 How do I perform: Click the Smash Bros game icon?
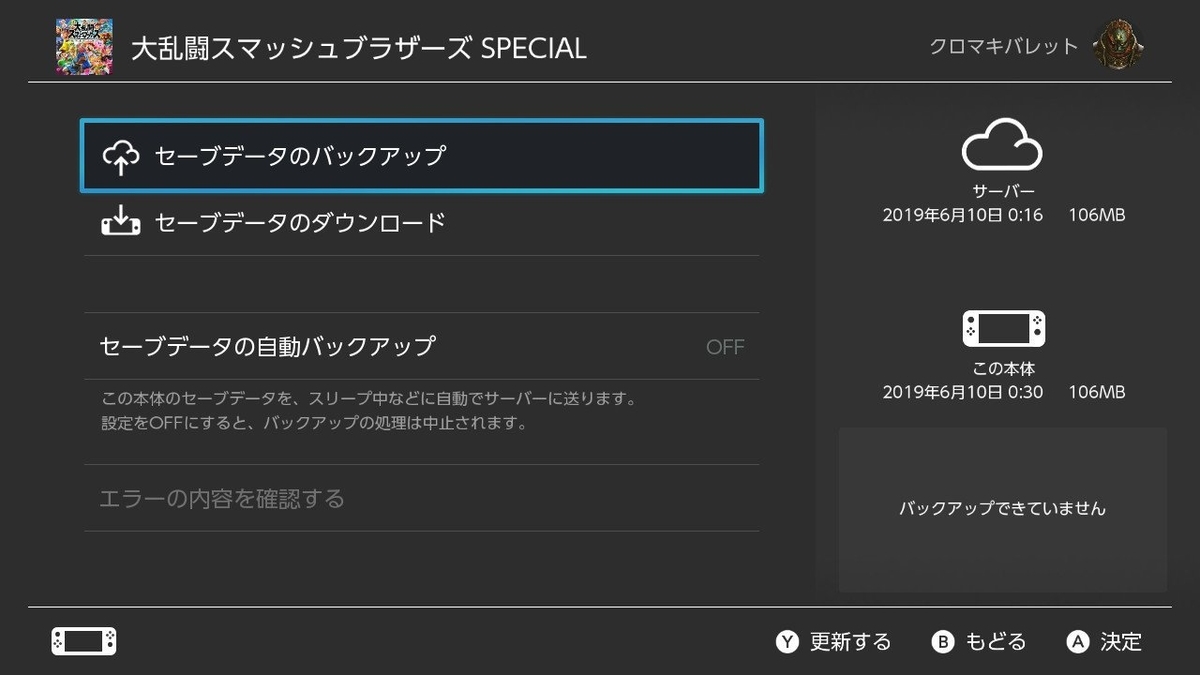tap(83, 45)
